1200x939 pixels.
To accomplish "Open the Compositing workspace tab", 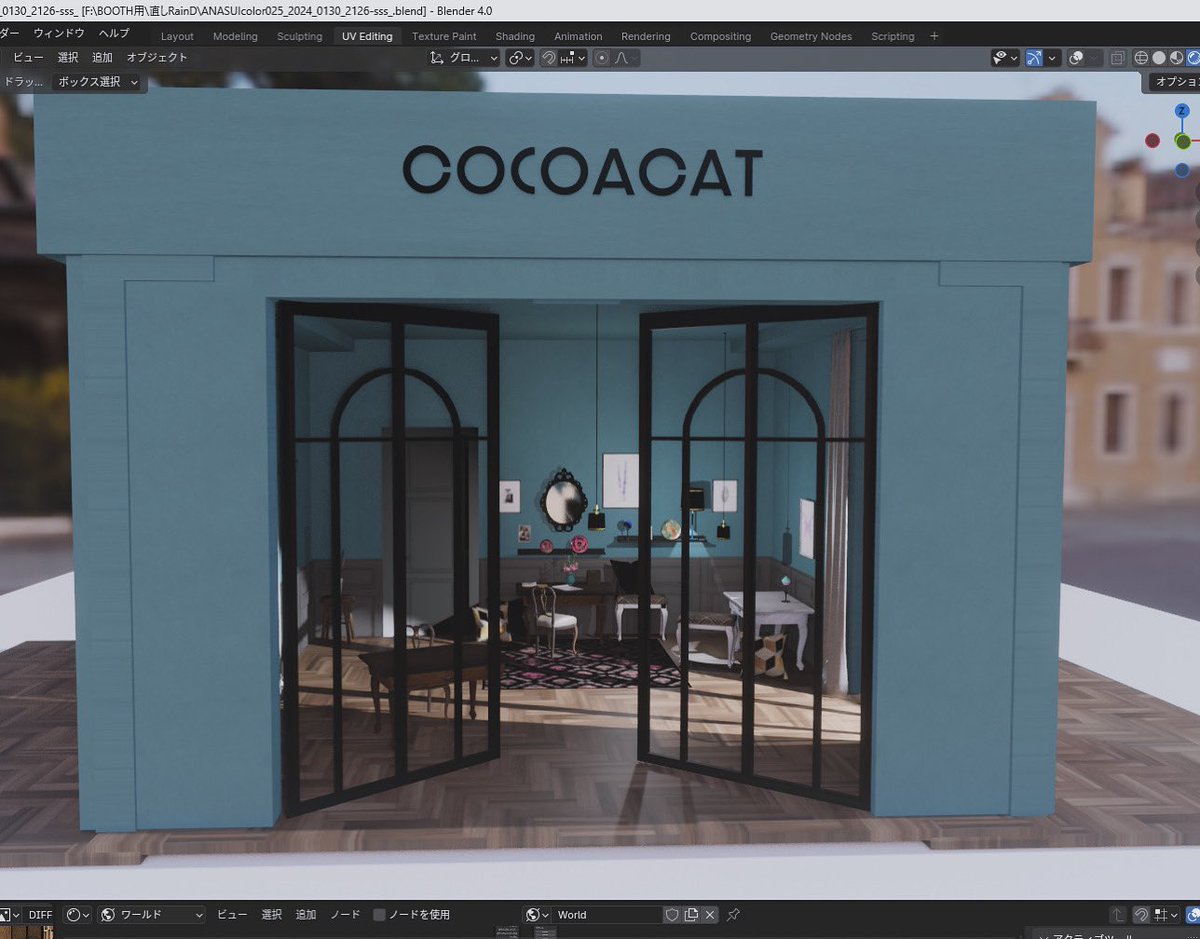I will tap(720, 36).
